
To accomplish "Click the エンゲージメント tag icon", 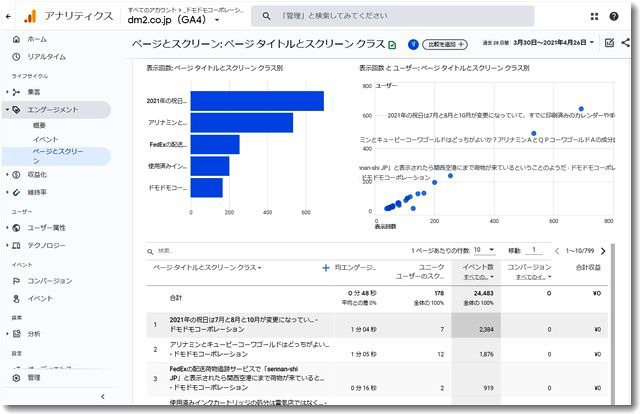I will click(16, 110).
